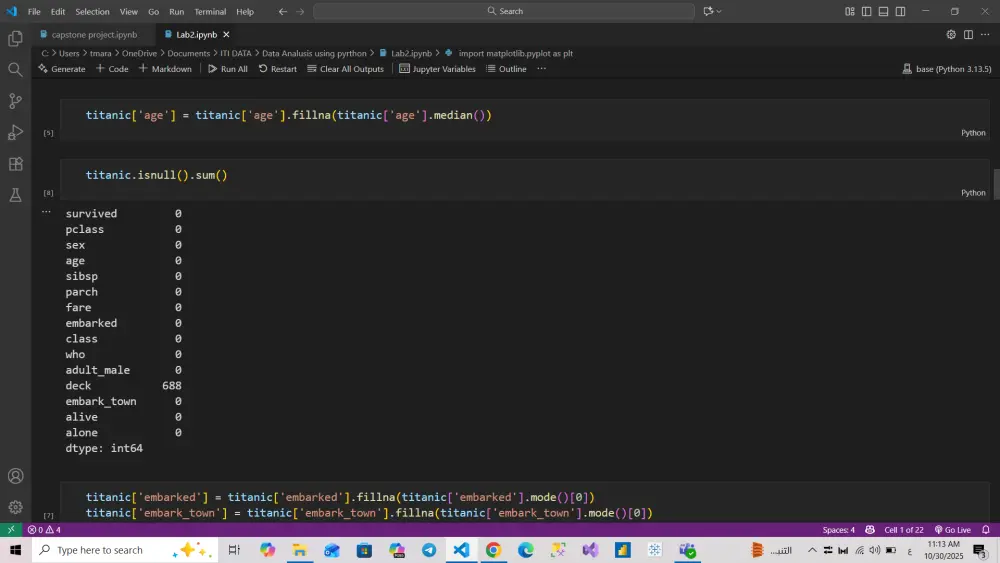Click 'Cell 1 of 22' in status bar
This screenshot has height=563, width=1000.
click(x=904, y=530)
